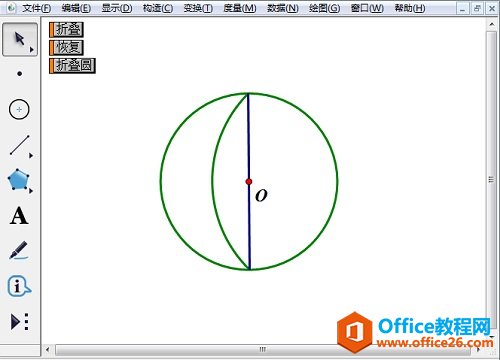
Task: Select the Marker pen tool
Action: (19, 250)
